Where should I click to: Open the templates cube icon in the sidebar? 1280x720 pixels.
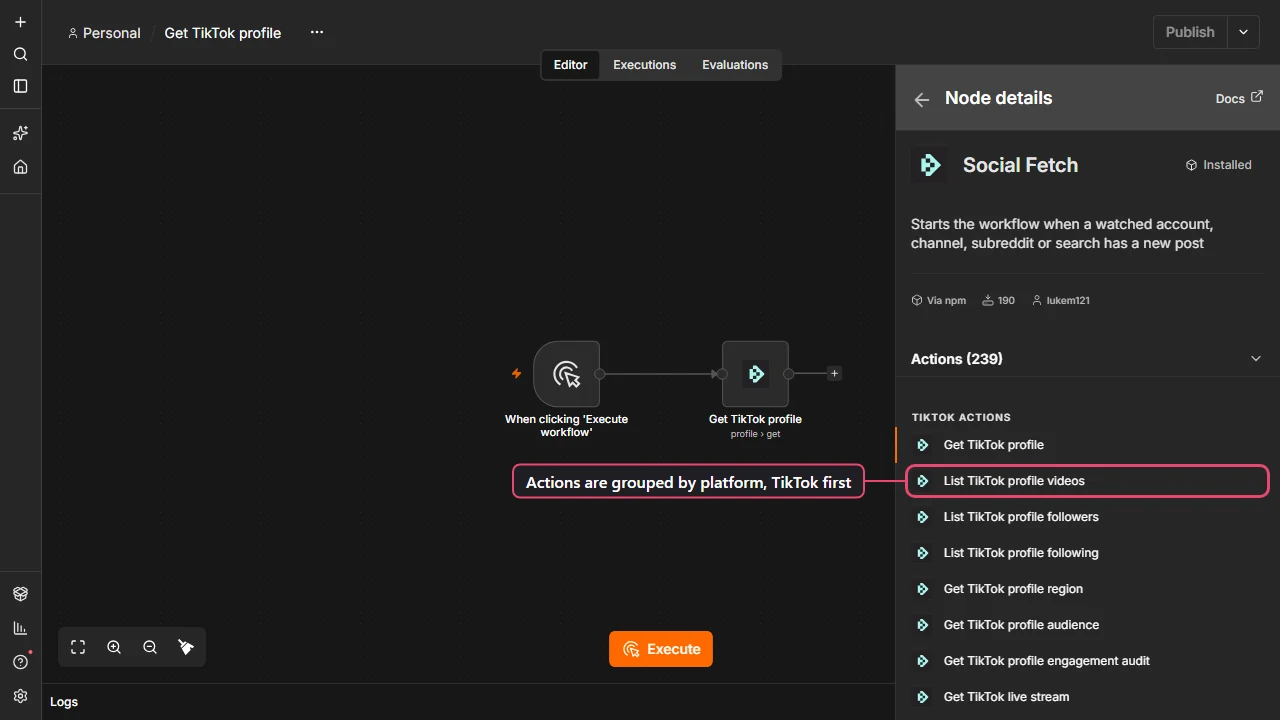tap(20, 594)
